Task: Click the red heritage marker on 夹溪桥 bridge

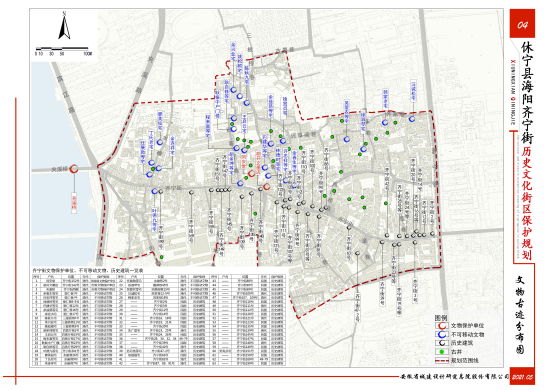Action: [74, 169]
